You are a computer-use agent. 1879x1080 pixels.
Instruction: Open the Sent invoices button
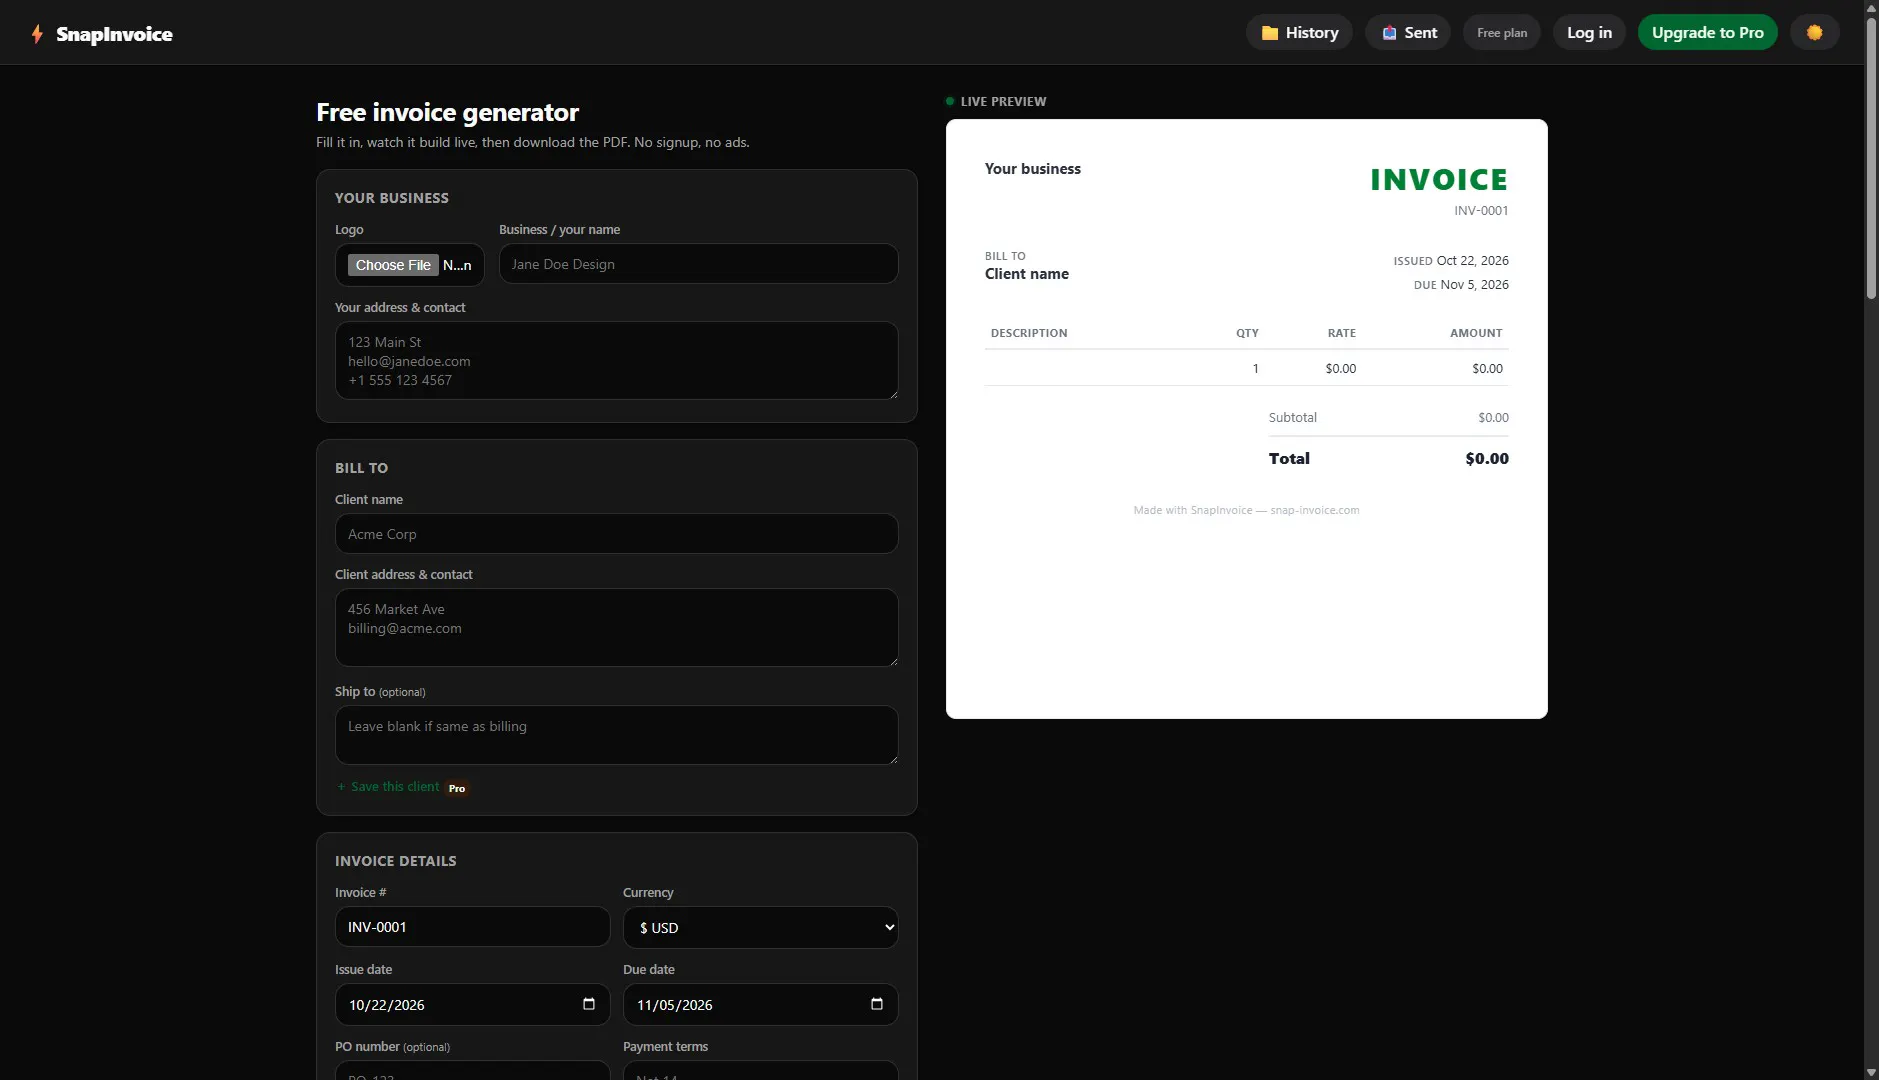tap(1408, 33)
